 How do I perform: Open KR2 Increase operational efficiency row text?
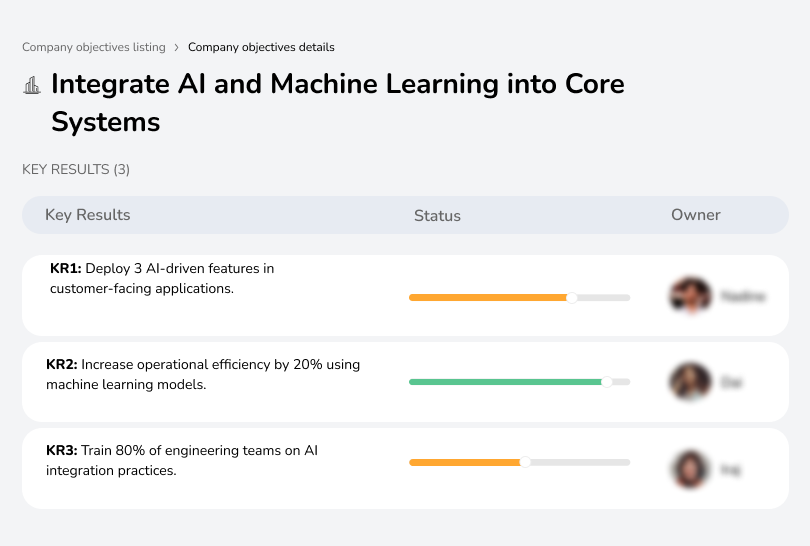click(x=203, y=375)
